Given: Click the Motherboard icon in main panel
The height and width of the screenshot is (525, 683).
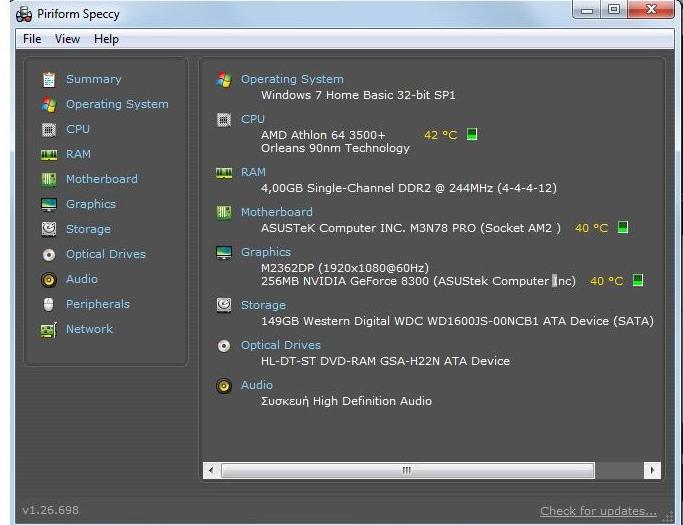Looking at the screenshot, I should 224,213.
